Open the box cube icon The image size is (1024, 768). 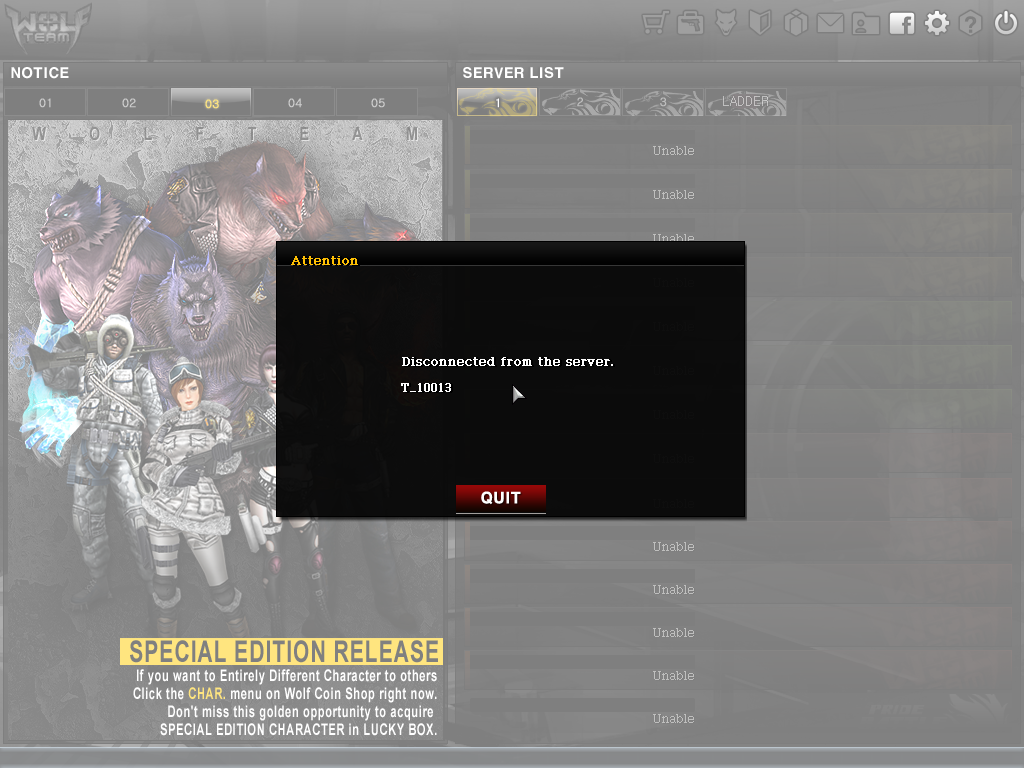pos(795,24)
